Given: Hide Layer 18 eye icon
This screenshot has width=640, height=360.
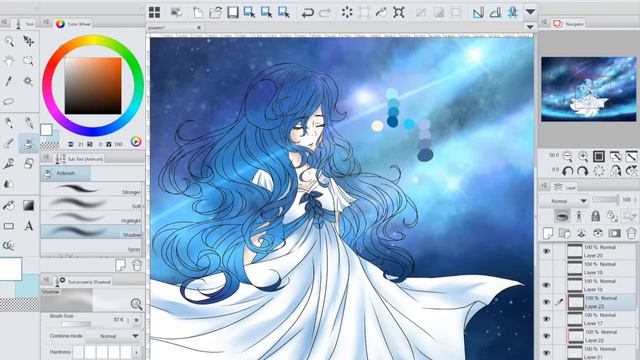Looking at the screenshot, I should pyautogui.click(x=546, y=285).
